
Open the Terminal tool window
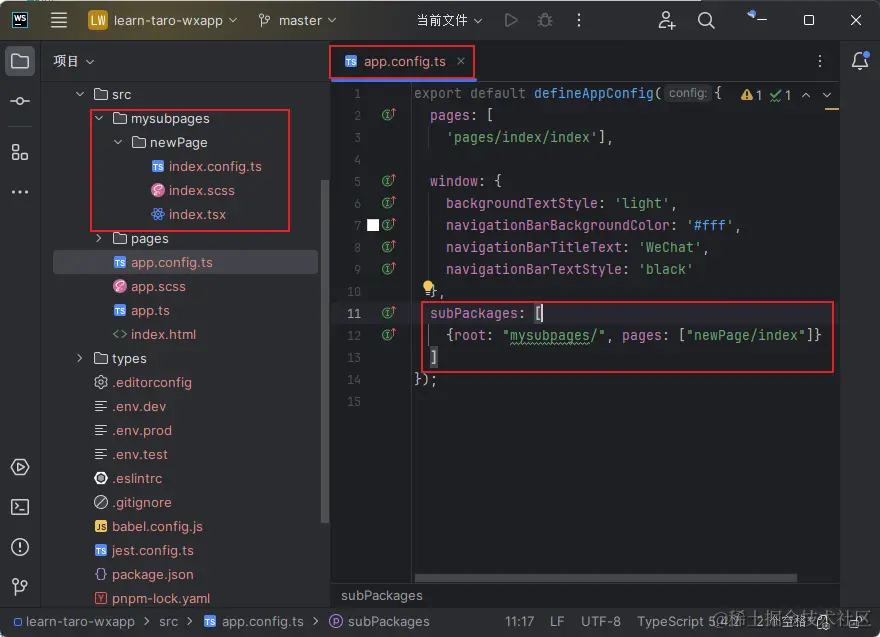20,507
